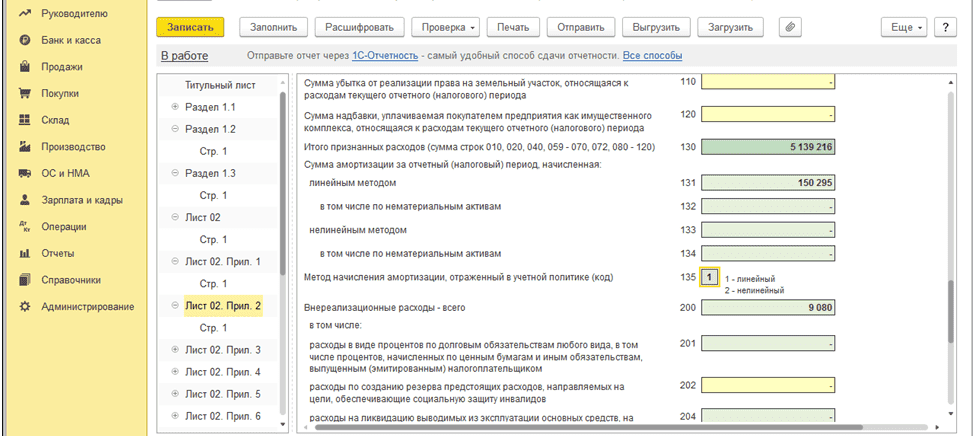Open the Все способы link
Screen dimensions: 973x436
[x=652, y=56]
